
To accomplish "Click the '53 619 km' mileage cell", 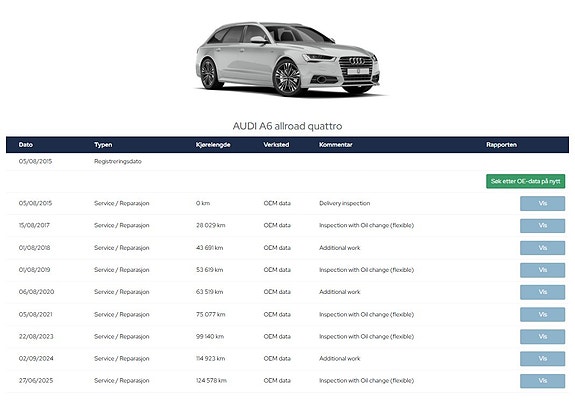I will coord(209,270).
